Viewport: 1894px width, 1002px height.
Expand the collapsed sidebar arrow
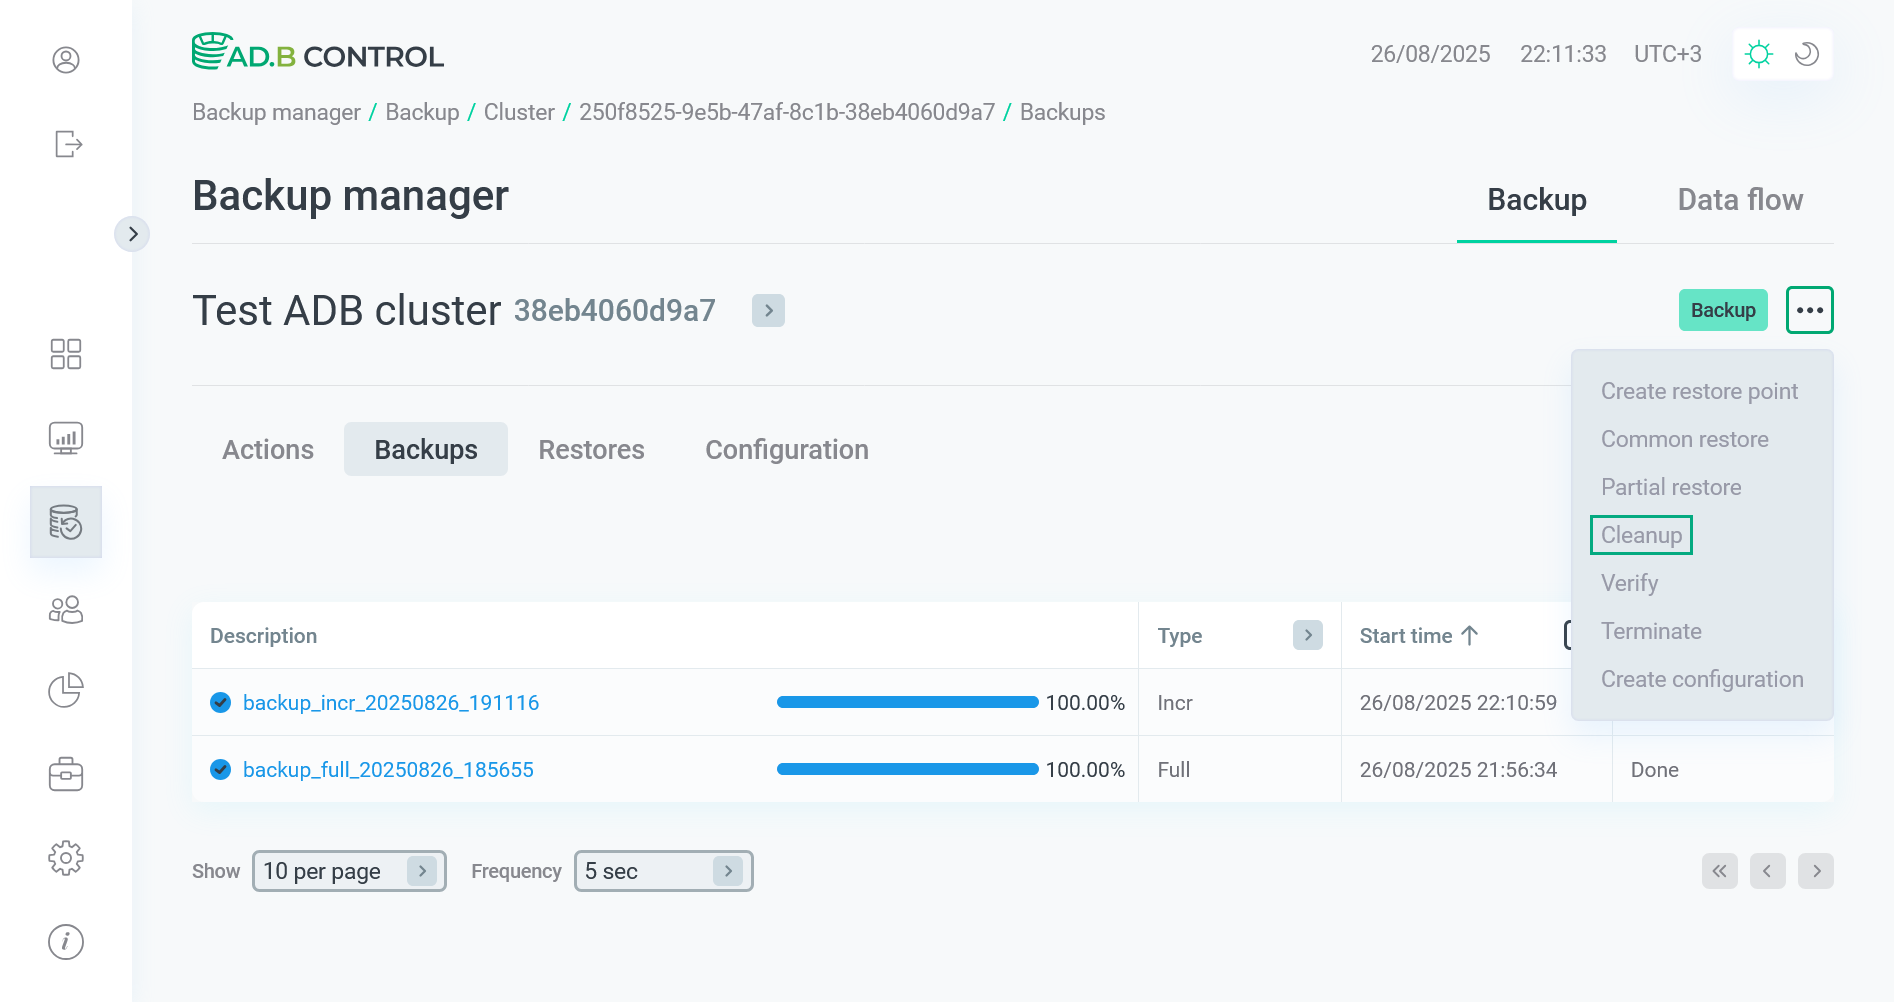pos(132,234)
